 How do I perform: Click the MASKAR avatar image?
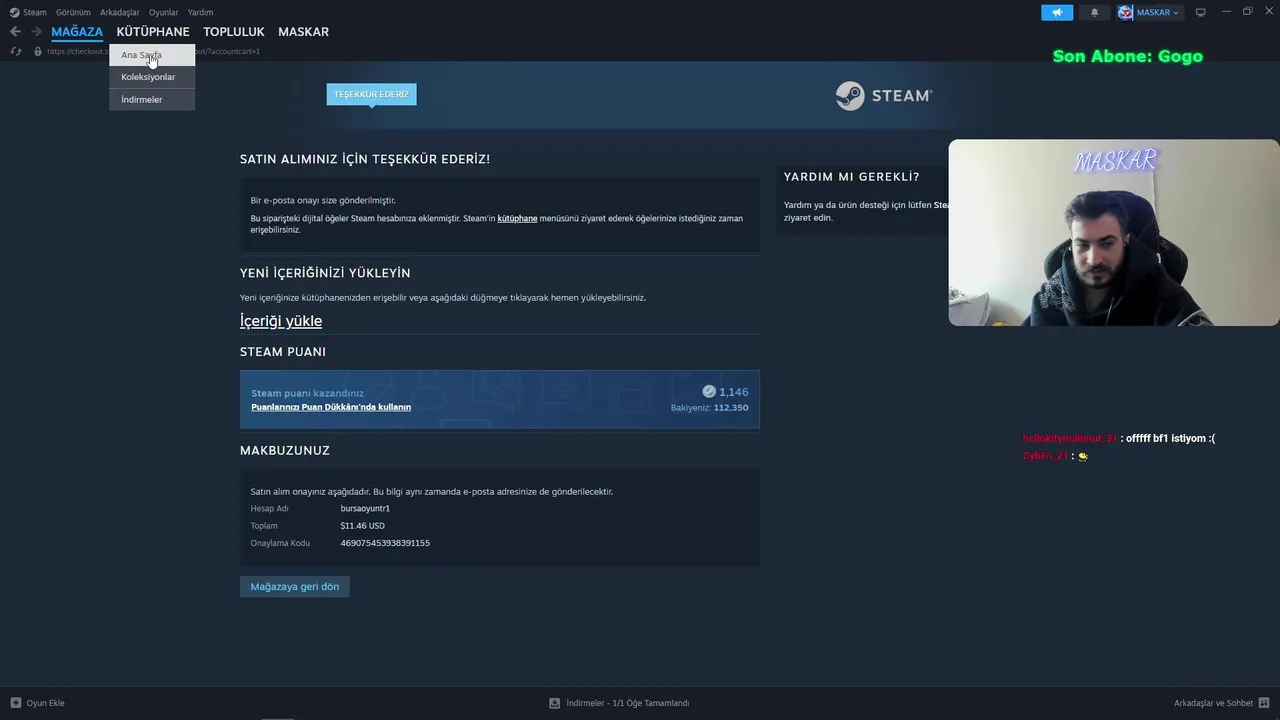pos(1125,12)
